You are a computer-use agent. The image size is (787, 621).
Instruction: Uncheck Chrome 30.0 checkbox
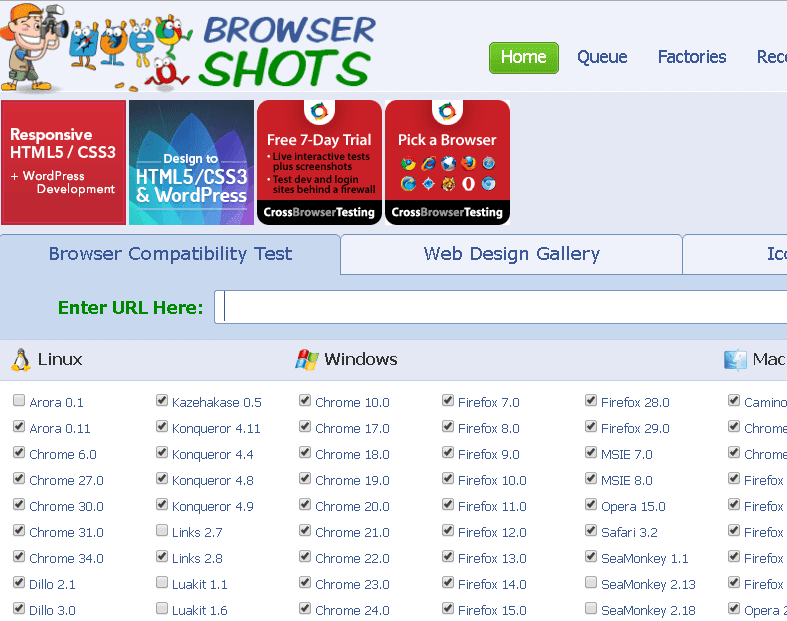coord(19,505)
